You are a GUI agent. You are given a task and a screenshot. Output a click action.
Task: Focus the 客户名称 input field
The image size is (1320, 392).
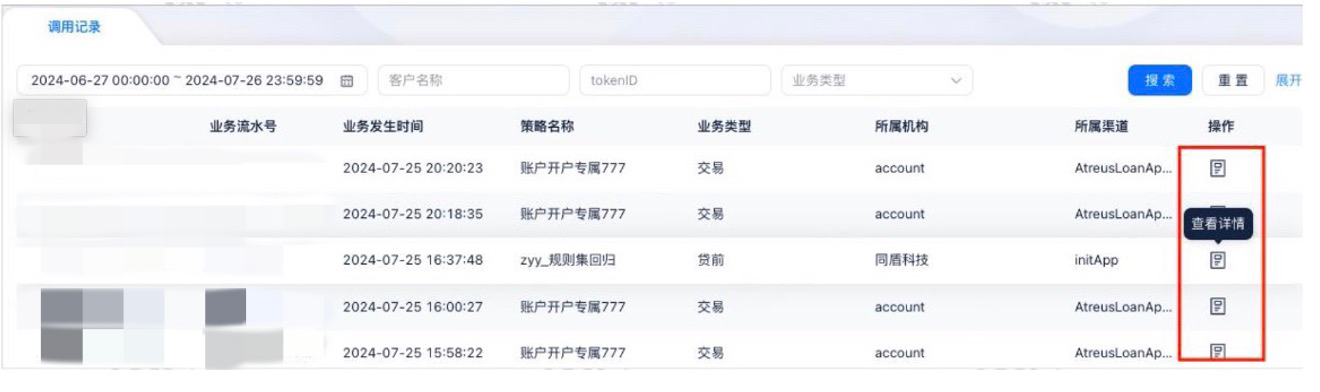point(472,80)
